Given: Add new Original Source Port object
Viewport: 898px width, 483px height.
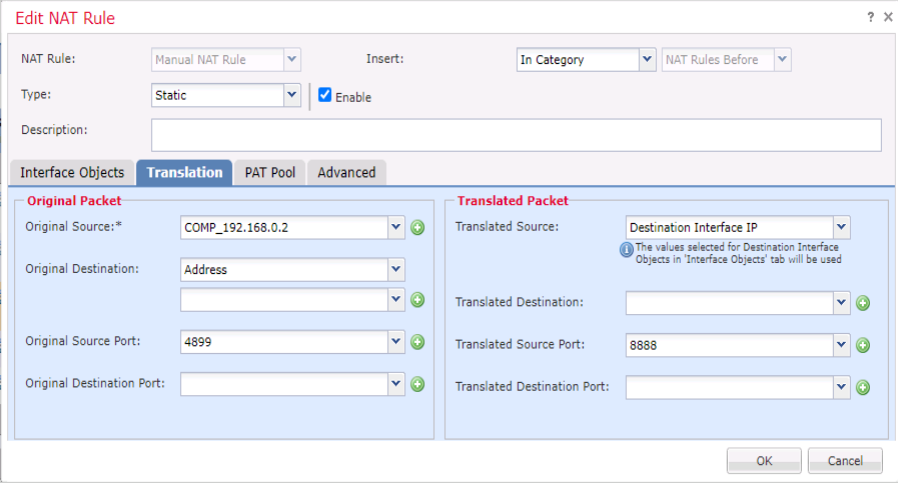Looking at the screenshot, I should [418, 342].
